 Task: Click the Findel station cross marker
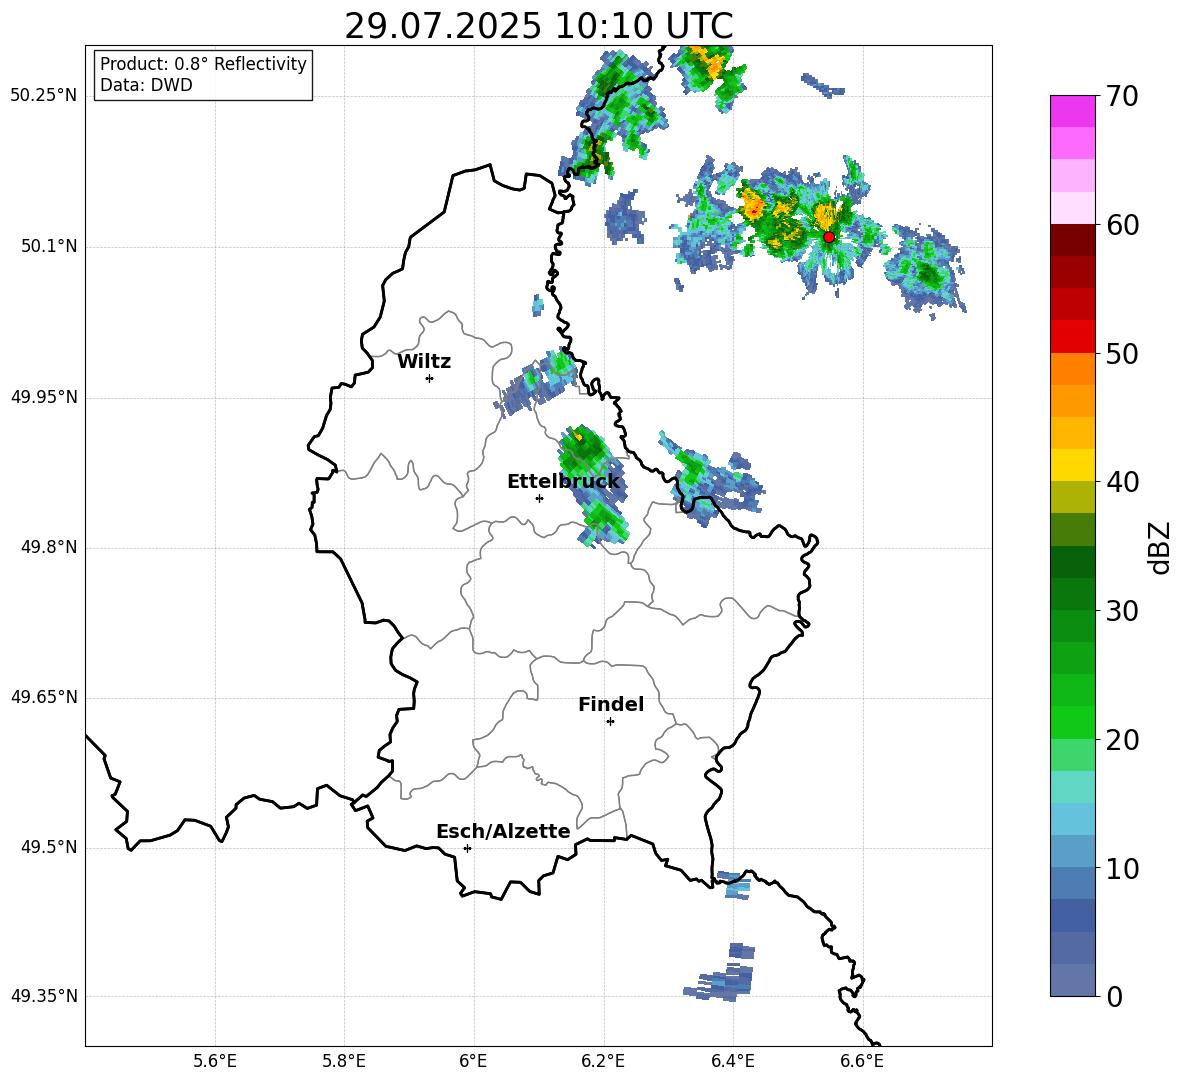click(610, 722)
